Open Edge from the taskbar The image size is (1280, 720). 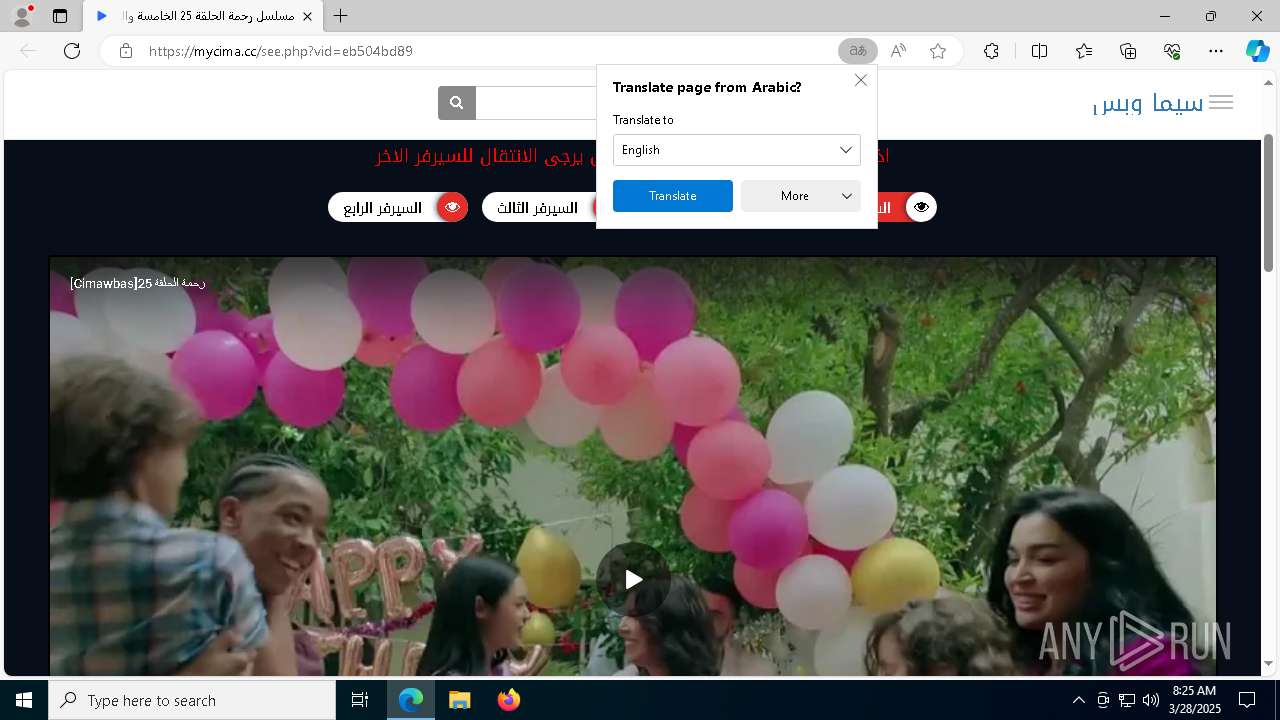[x=411, y=700]
